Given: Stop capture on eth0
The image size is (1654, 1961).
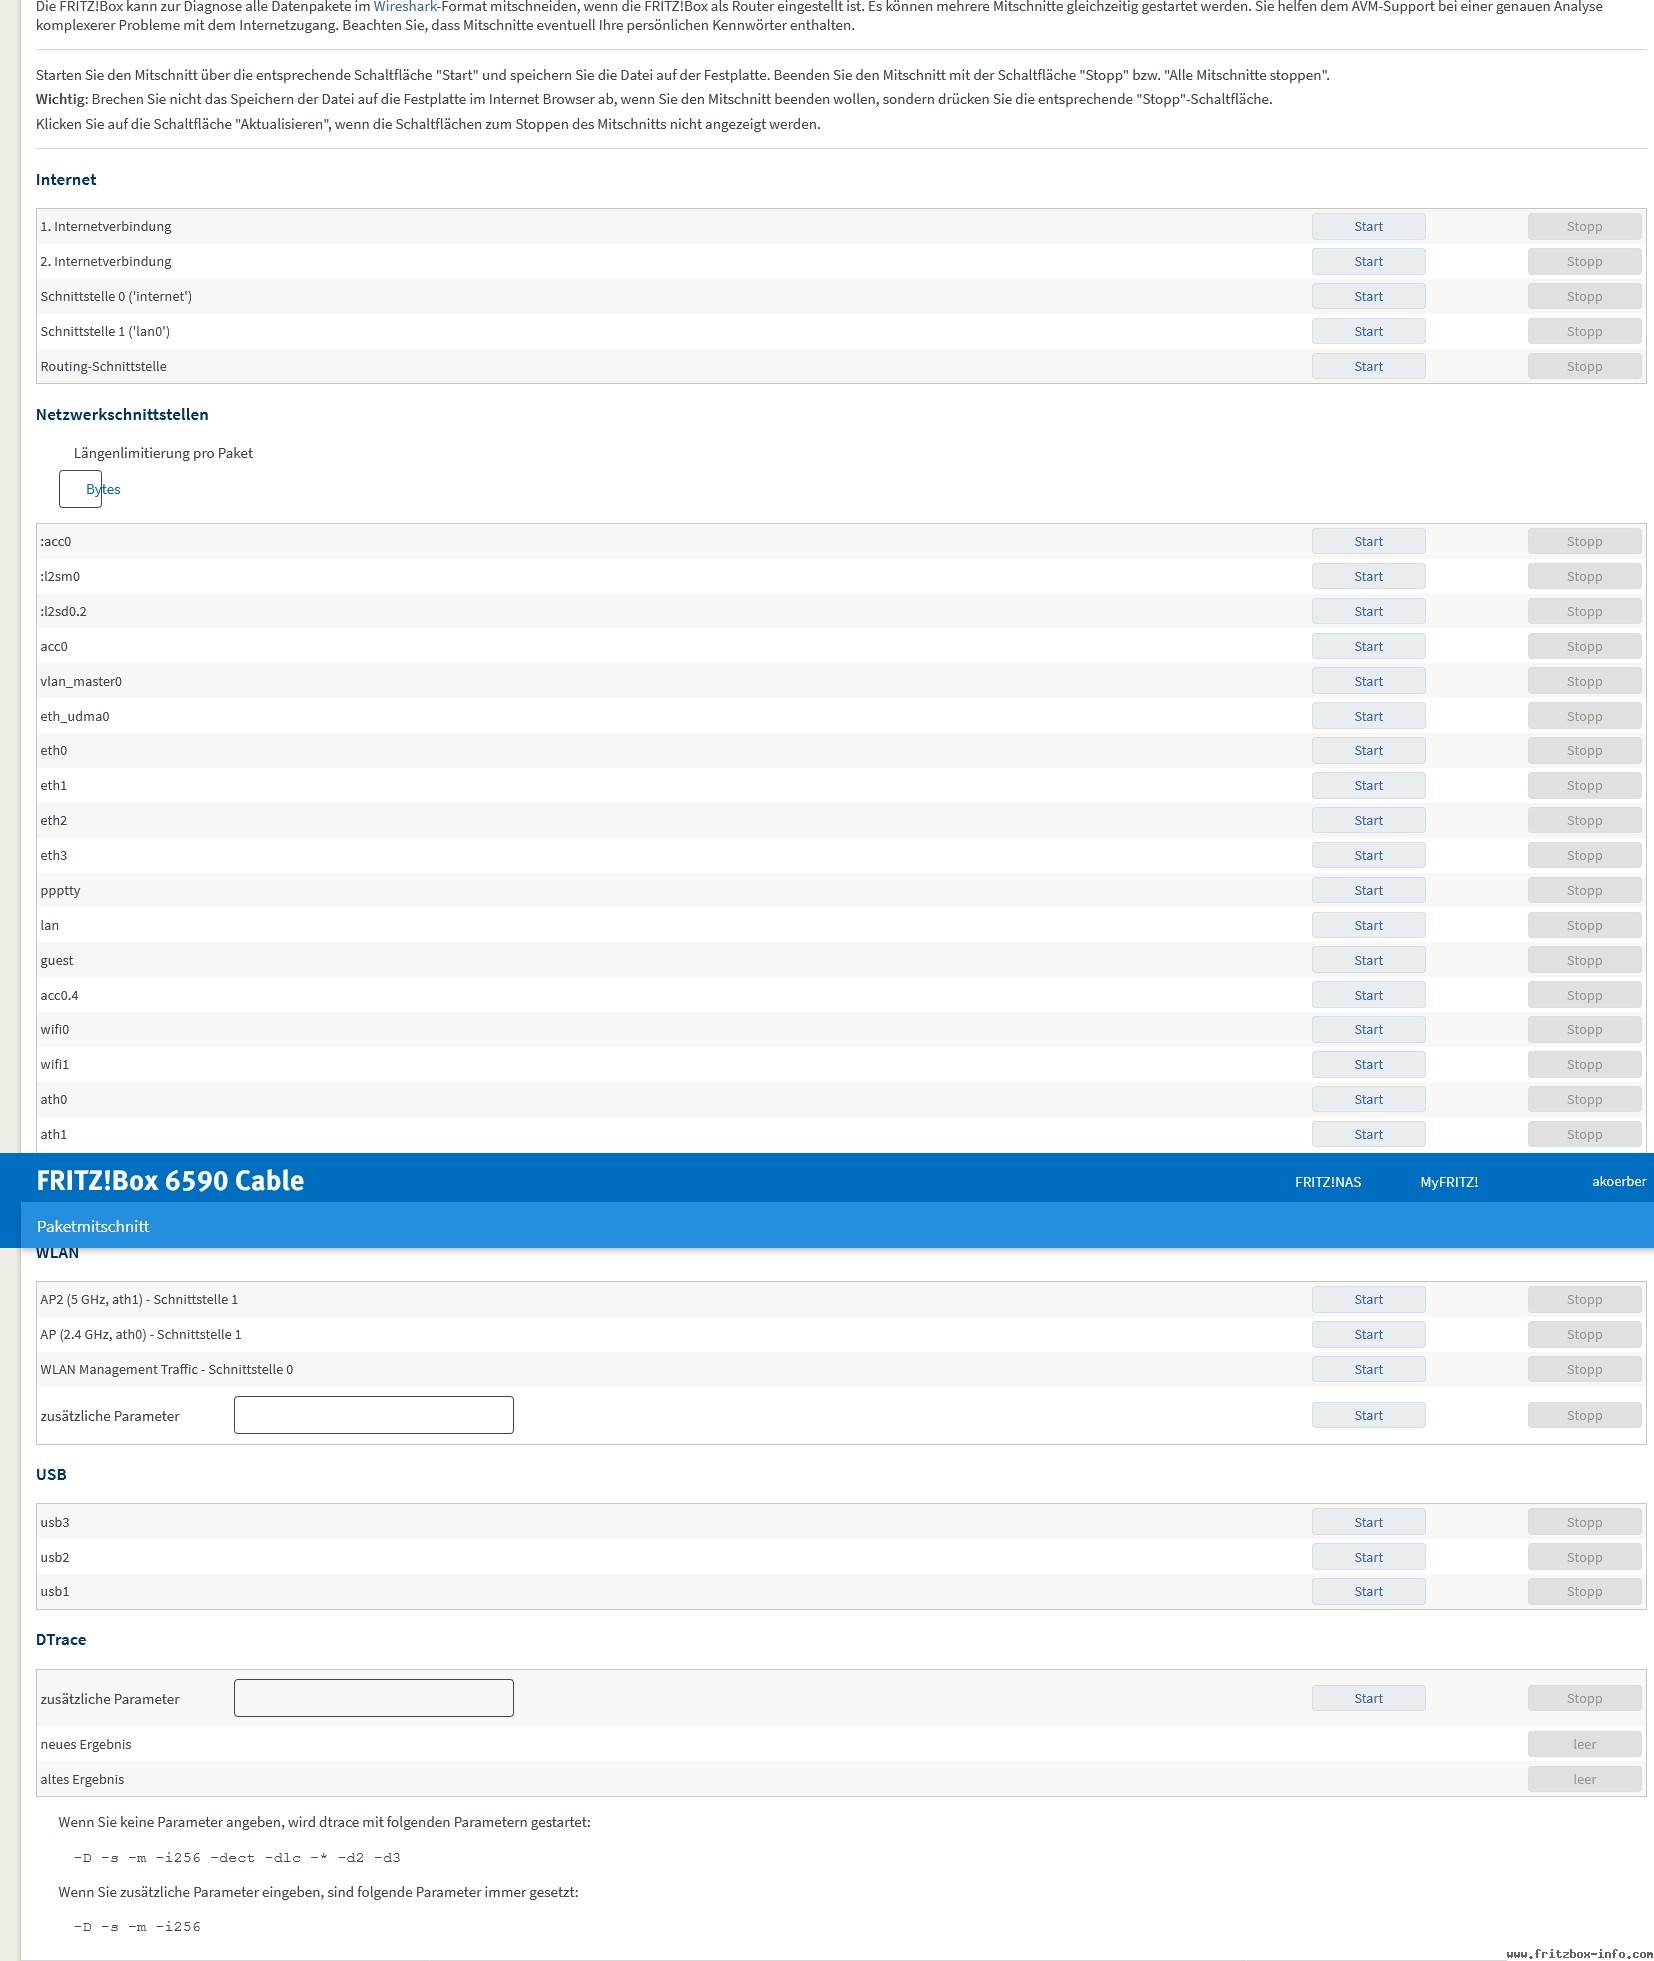Looking at the screenshot, I should (1584, 751).
